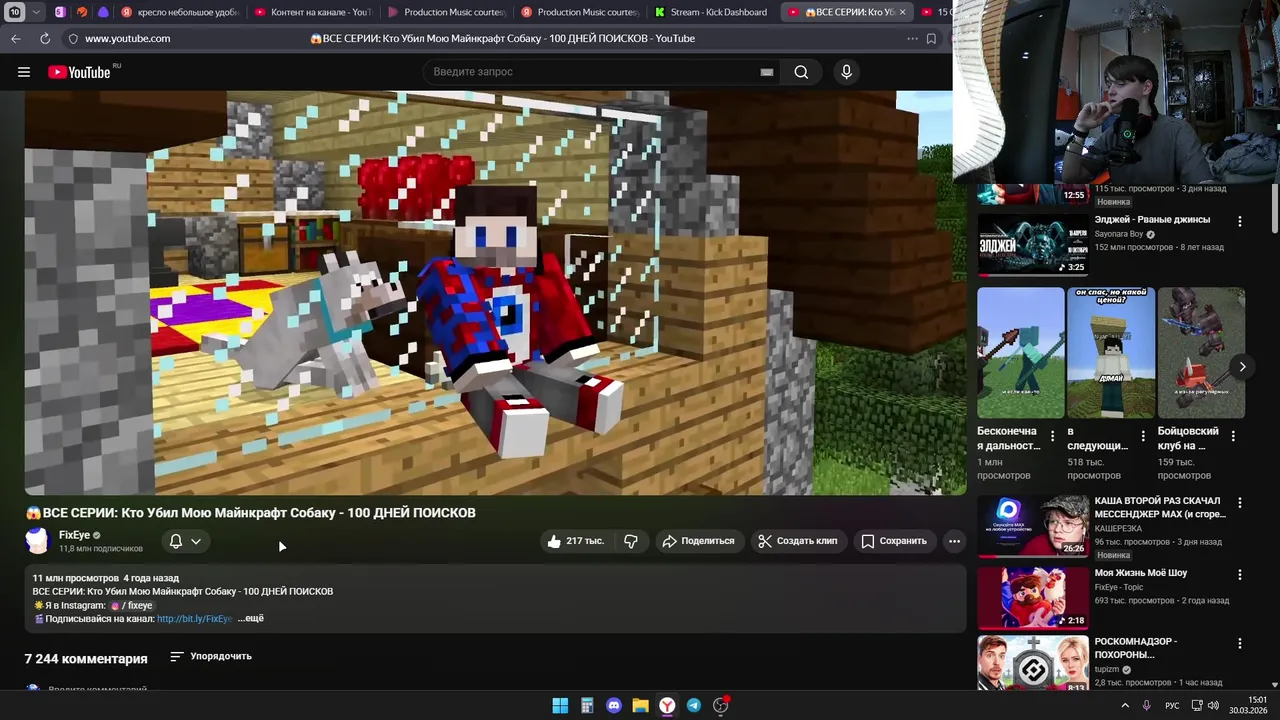Open pinned tab with purple icon
1280x720 pixels.
(103, 12)
